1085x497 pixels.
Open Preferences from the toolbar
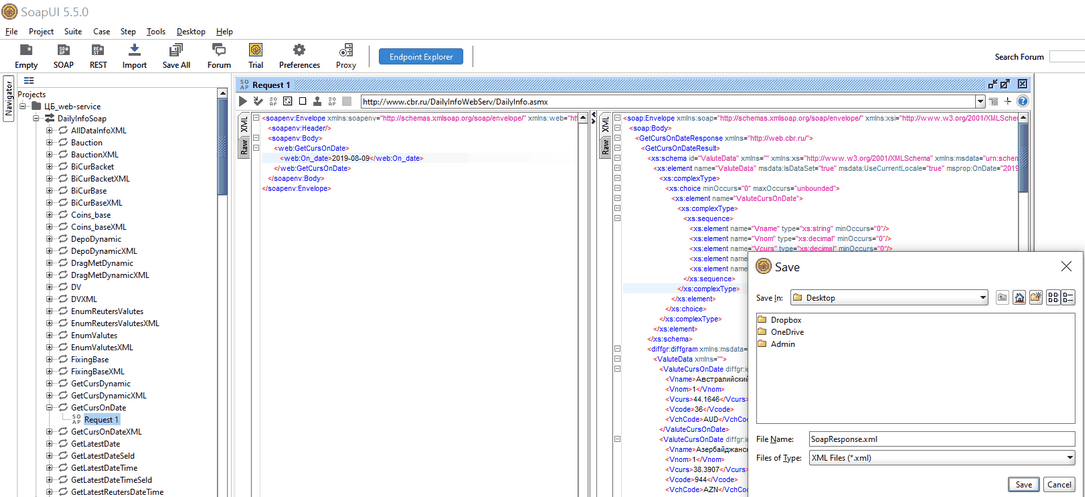299,56
